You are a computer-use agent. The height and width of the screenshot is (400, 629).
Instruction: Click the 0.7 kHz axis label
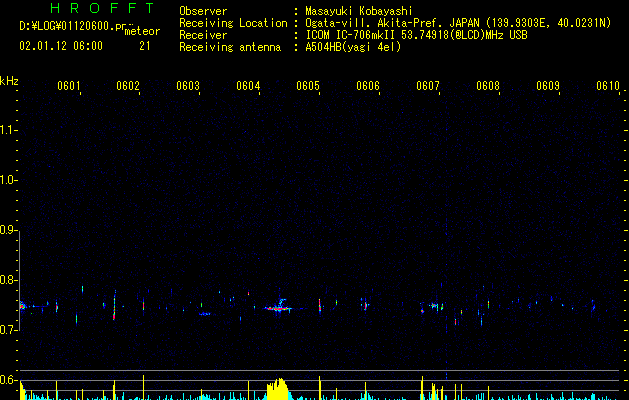tap(8, 330)
